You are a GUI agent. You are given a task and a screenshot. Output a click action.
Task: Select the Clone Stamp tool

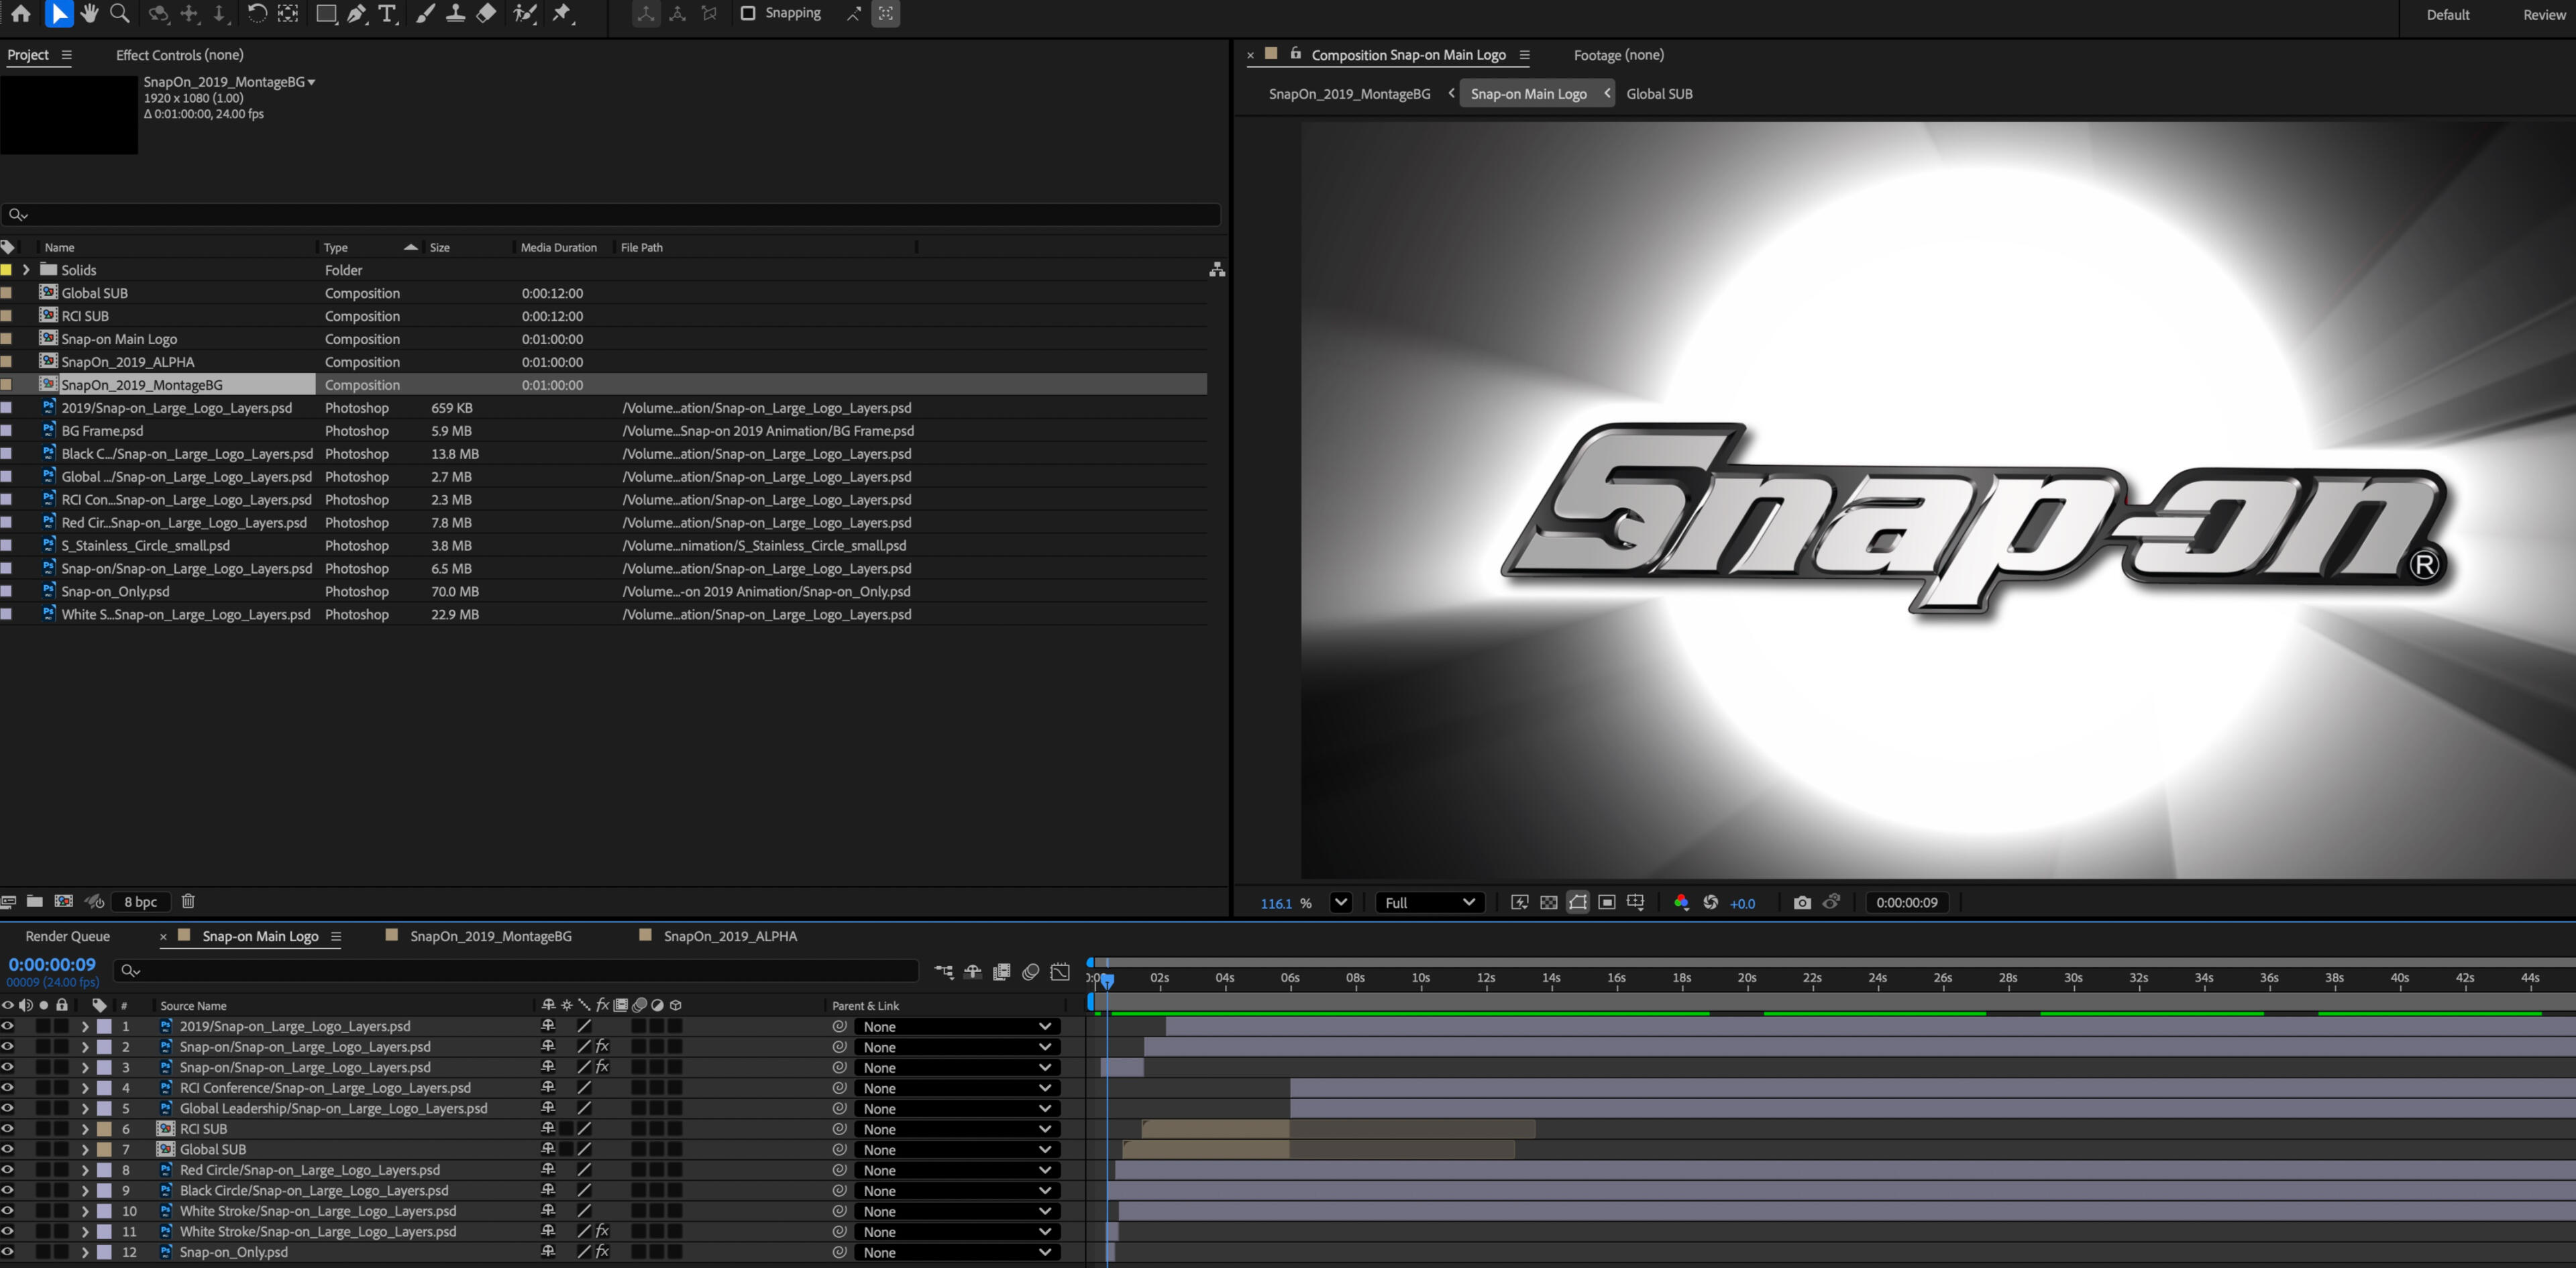pyautogui.click(x=455, y=13)
